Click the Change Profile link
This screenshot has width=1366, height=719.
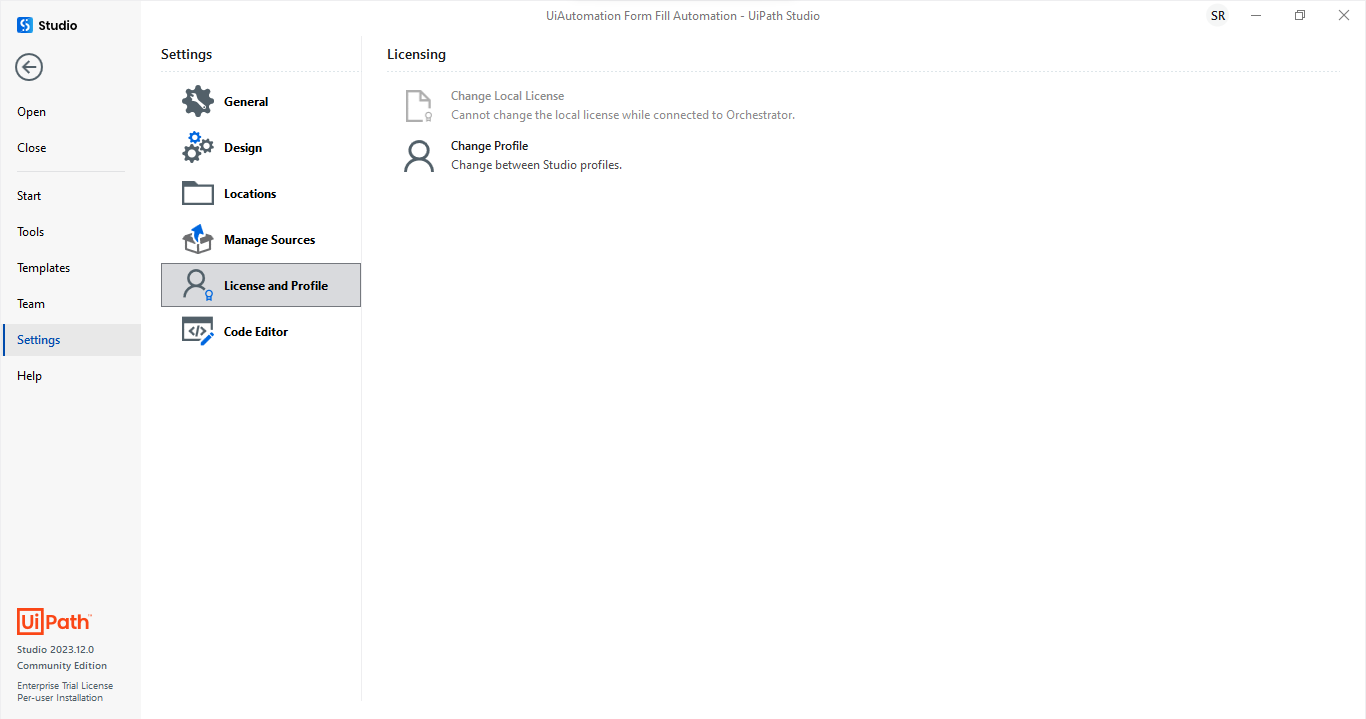[489, 146]
